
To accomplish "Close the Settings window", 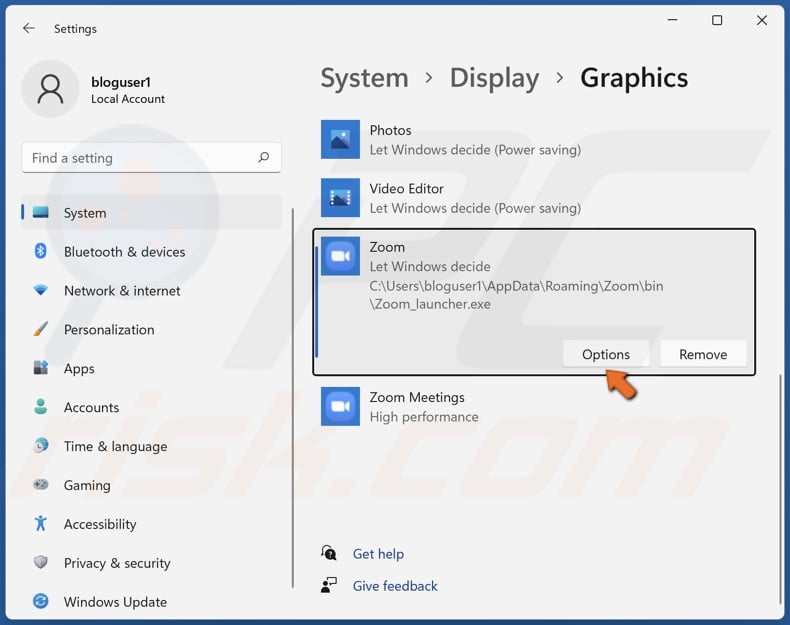I will (762, 20).
